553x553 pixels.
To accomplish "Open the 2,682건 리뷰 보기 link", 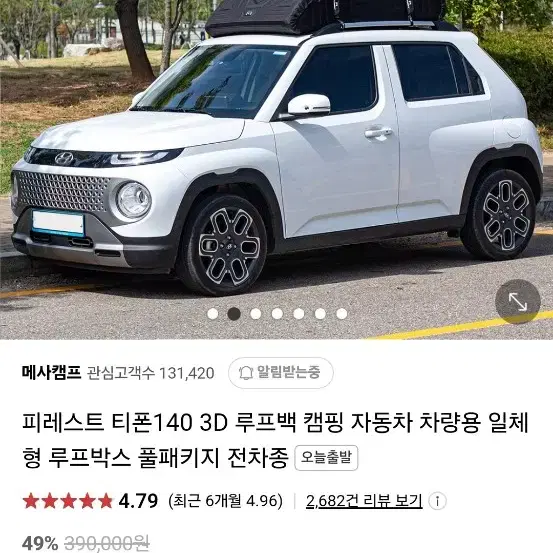I will pyautogui.click(x=364, y=501).
